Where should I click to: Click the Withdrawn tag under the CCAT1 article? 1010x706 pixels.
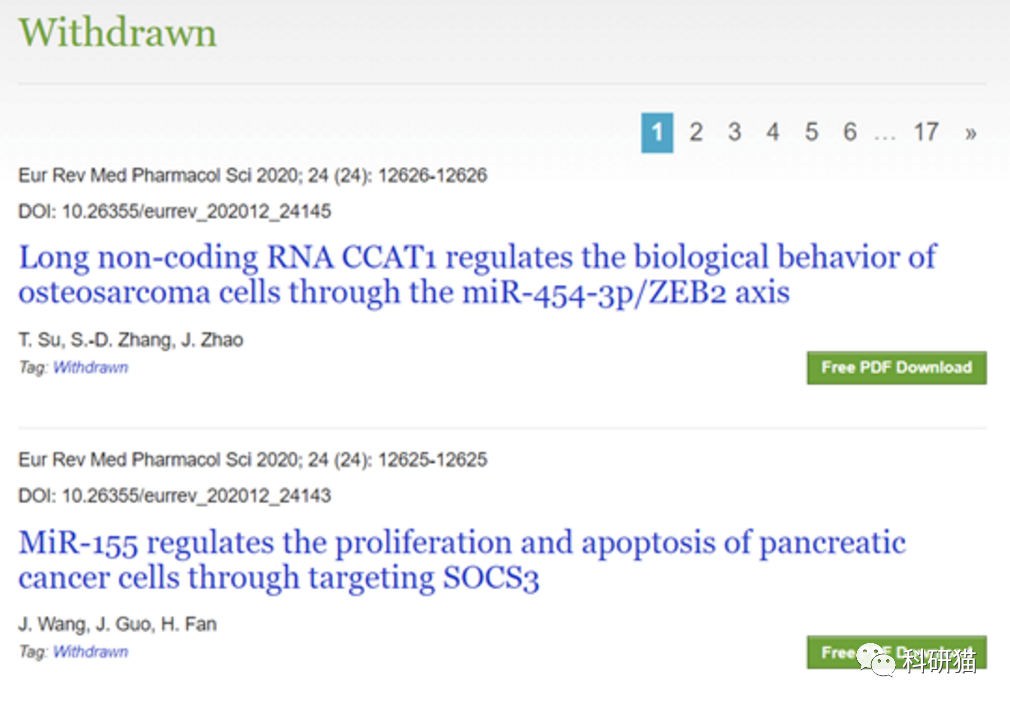pos(90,367)
